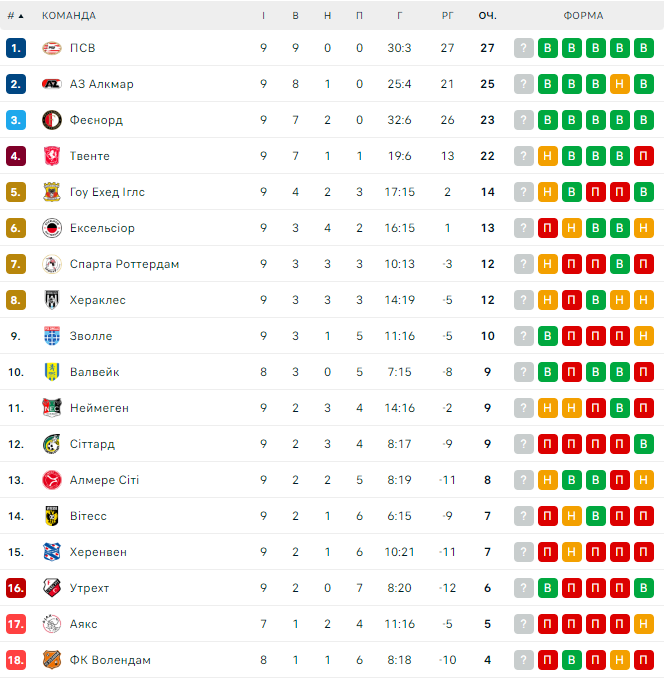Click the Ajax club crest

(x=52, y=624)
